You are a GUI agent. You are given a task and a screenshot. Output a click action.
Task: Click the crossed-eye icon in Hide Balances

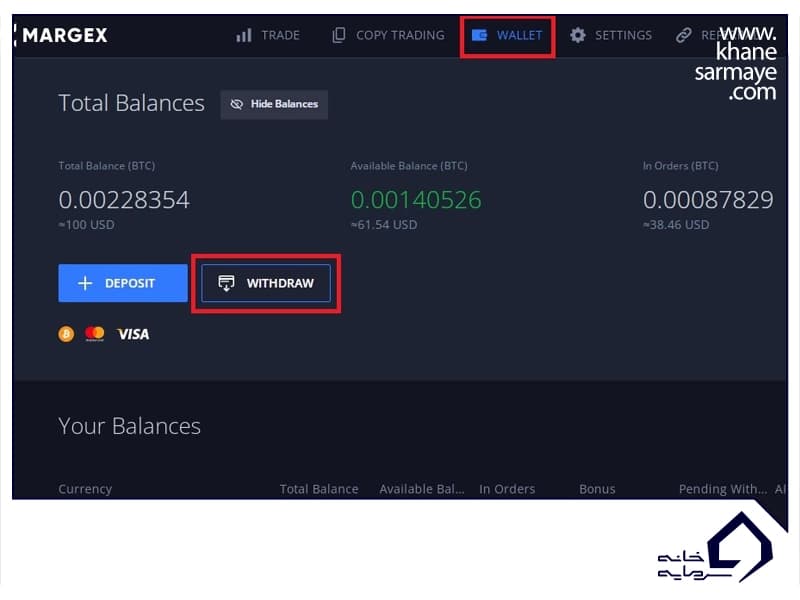[236, 105]
